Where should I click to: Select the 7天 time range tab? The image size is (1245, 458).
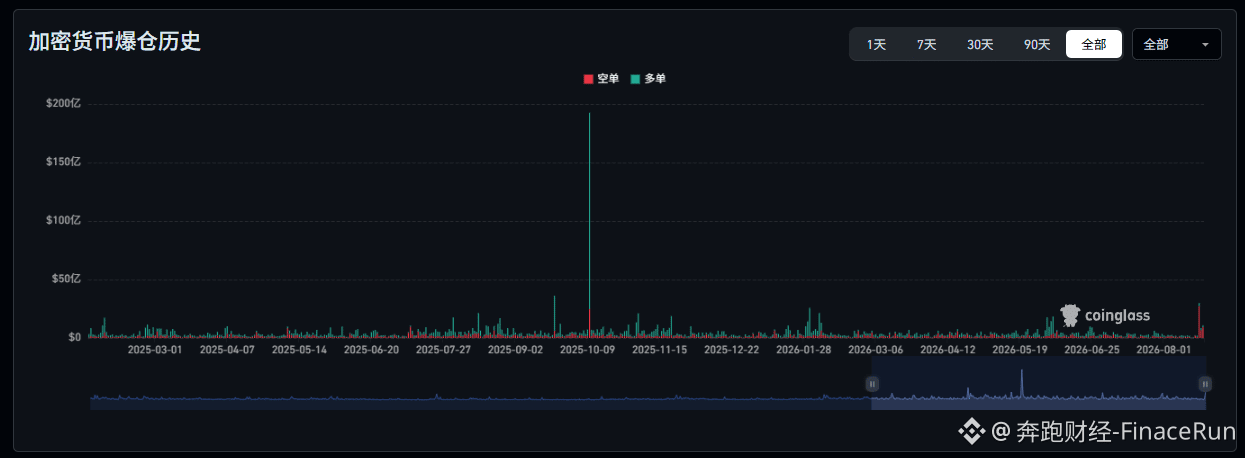(927, 44)
